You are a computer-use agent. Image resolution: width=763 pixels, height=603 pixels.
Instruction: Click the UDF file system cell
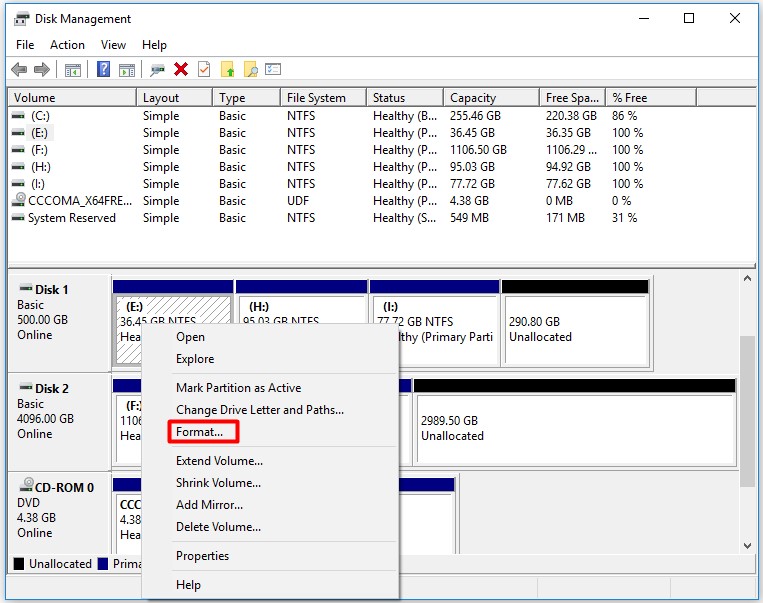tap(298, 201)
